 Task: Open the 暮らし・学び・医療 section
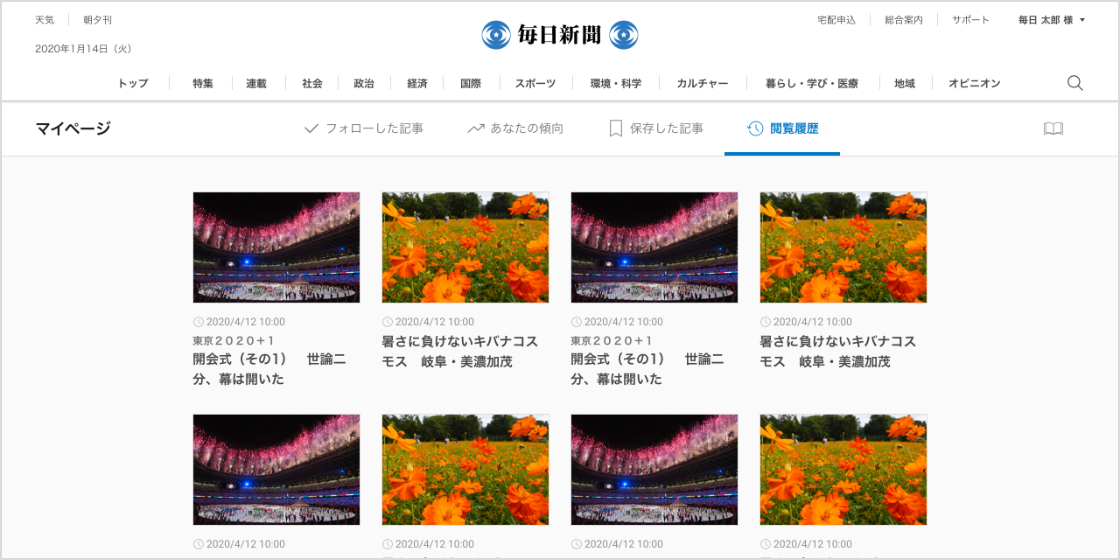tap(811, 84)
